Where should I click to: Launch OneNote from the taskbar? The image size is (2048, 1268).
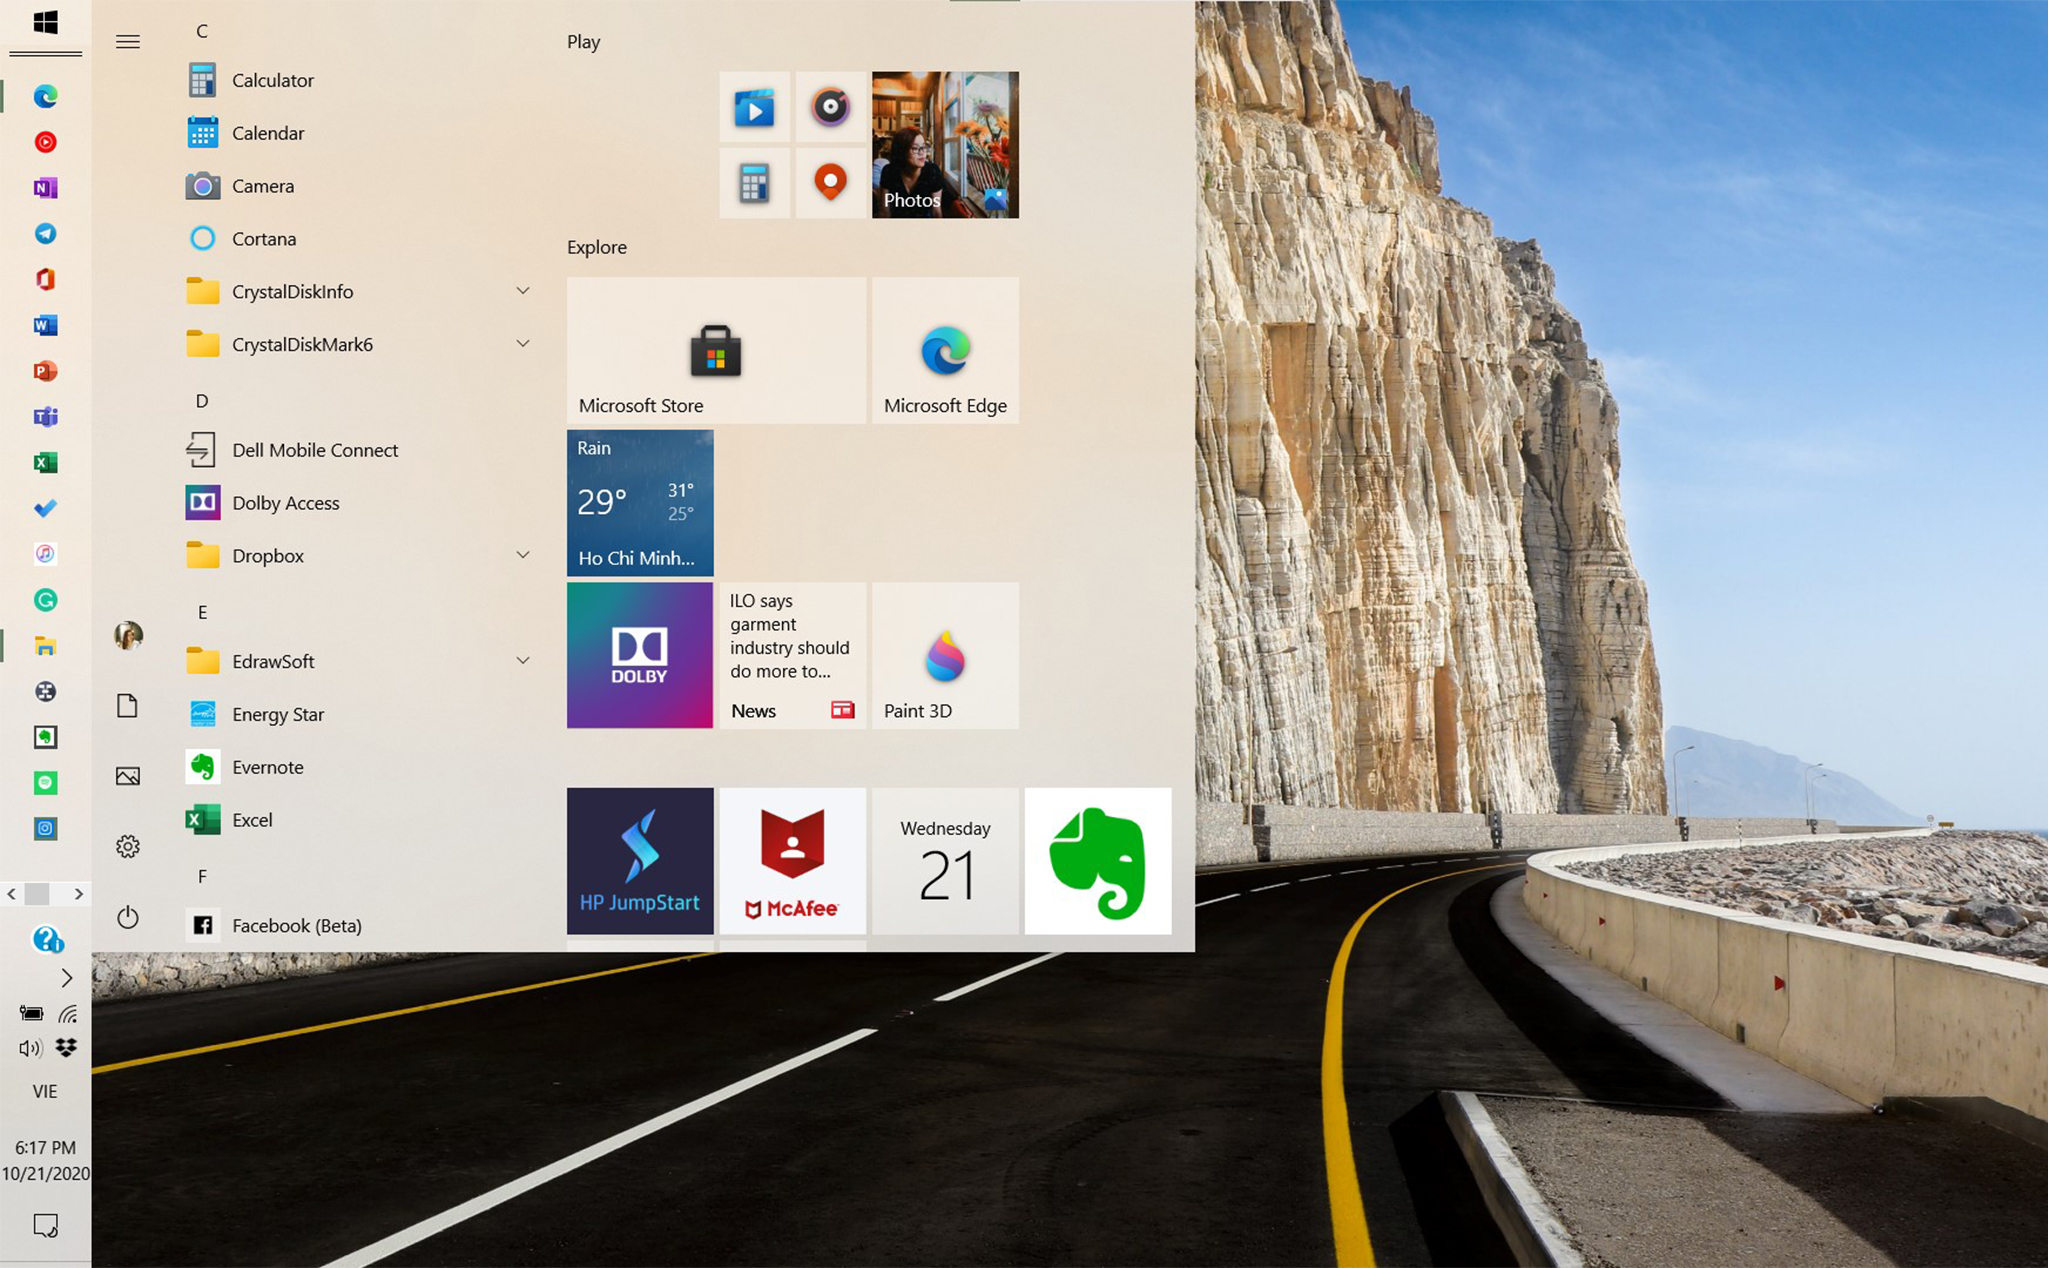45,188
